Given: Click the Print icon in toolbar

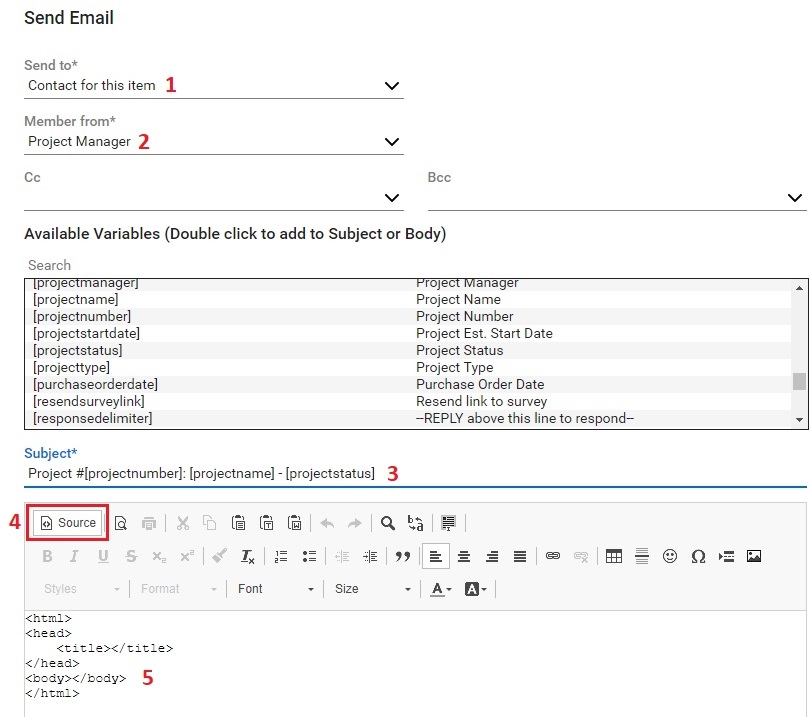Looking at the screenshot, I should (x=149, y=523).
